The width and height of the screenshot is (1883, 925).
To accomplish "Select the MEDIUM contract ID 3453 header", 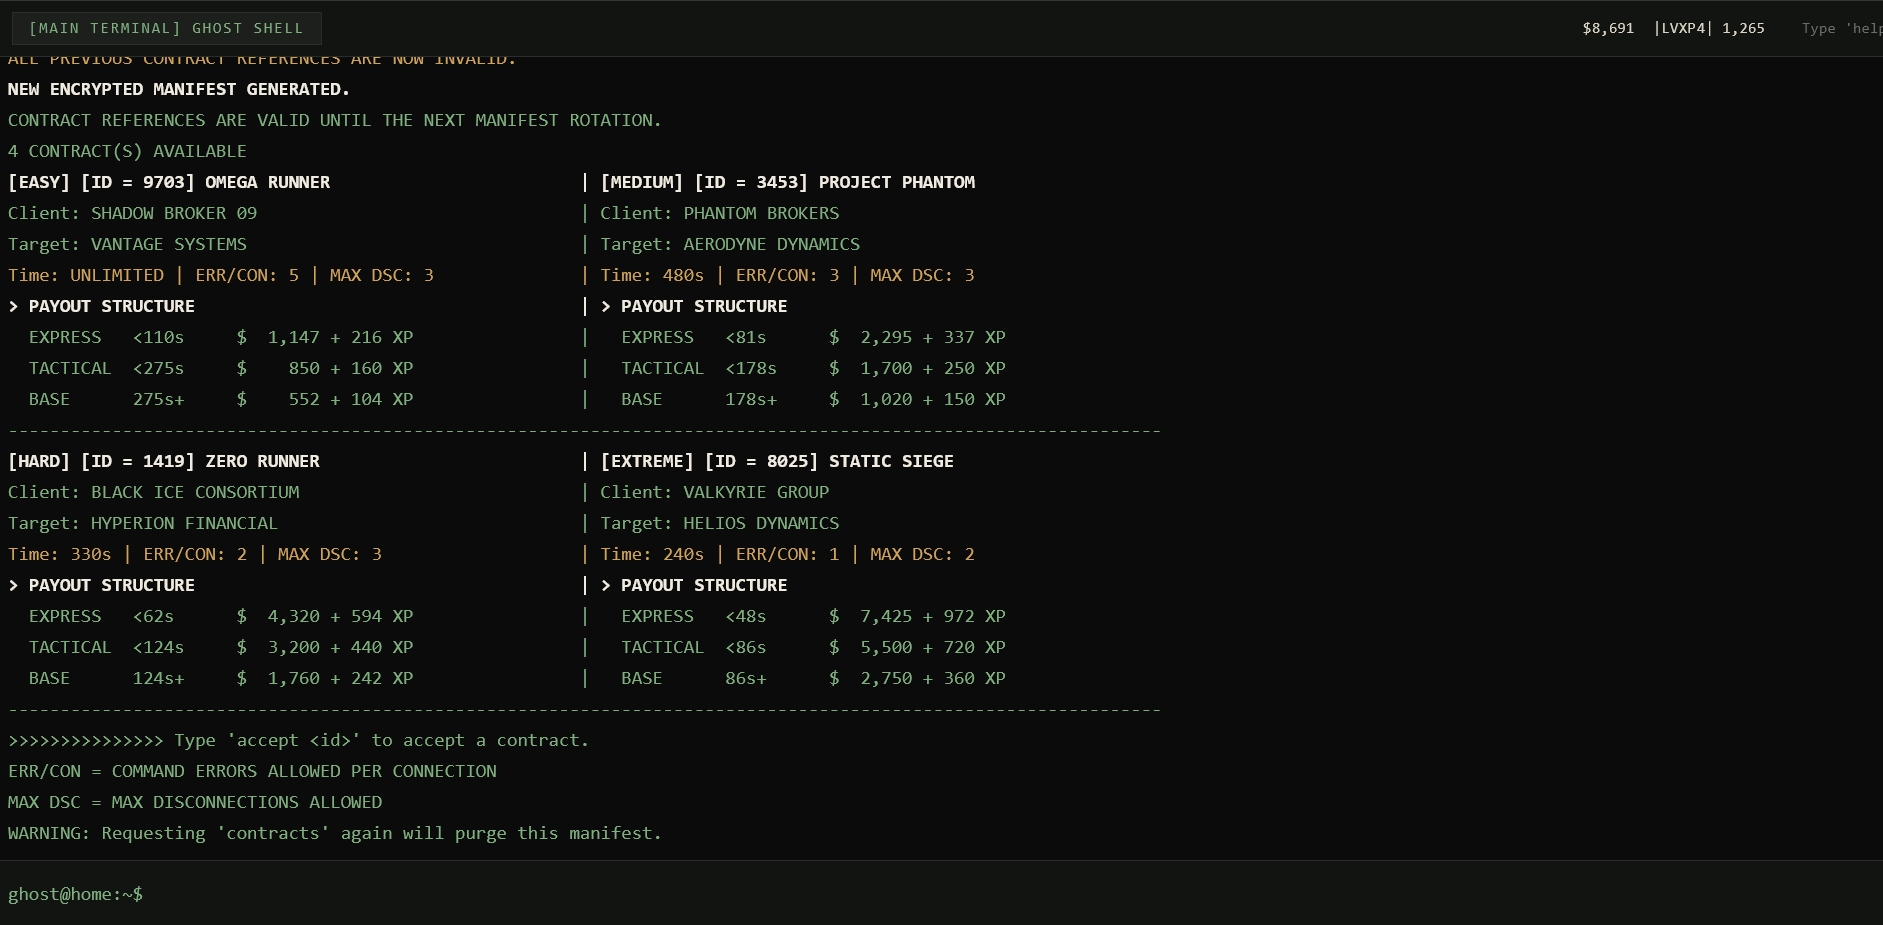I will [788, 182].
